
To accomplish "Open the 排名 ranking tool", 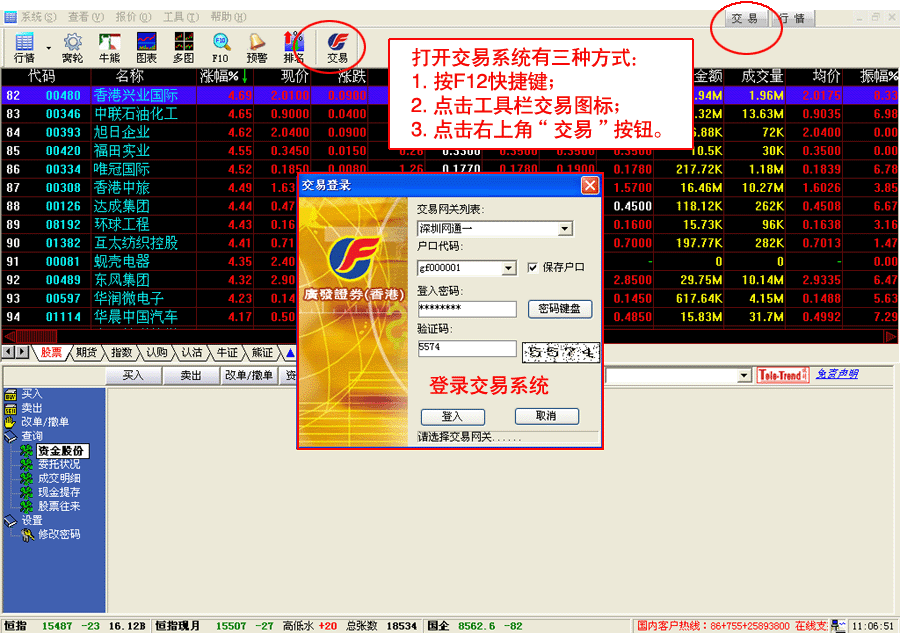I will point(293,46).
